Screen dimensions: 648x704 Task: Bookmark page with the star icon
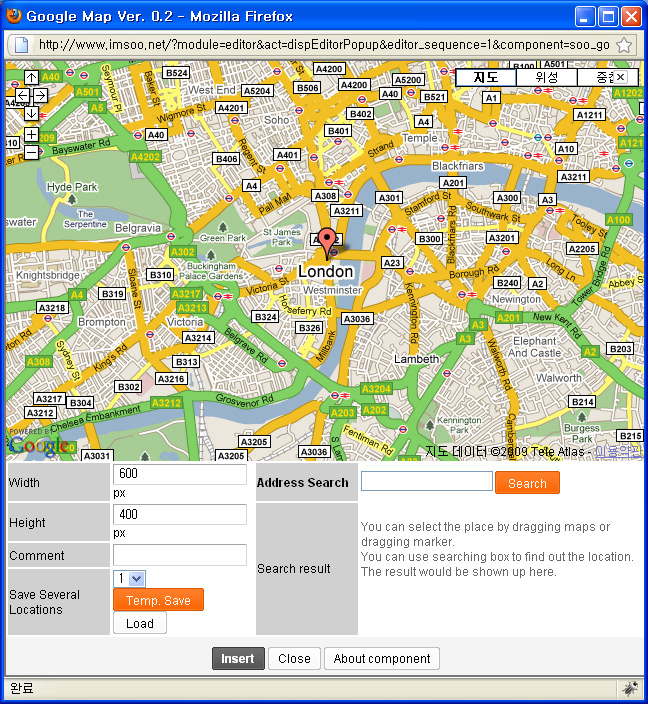coord(624,45)
